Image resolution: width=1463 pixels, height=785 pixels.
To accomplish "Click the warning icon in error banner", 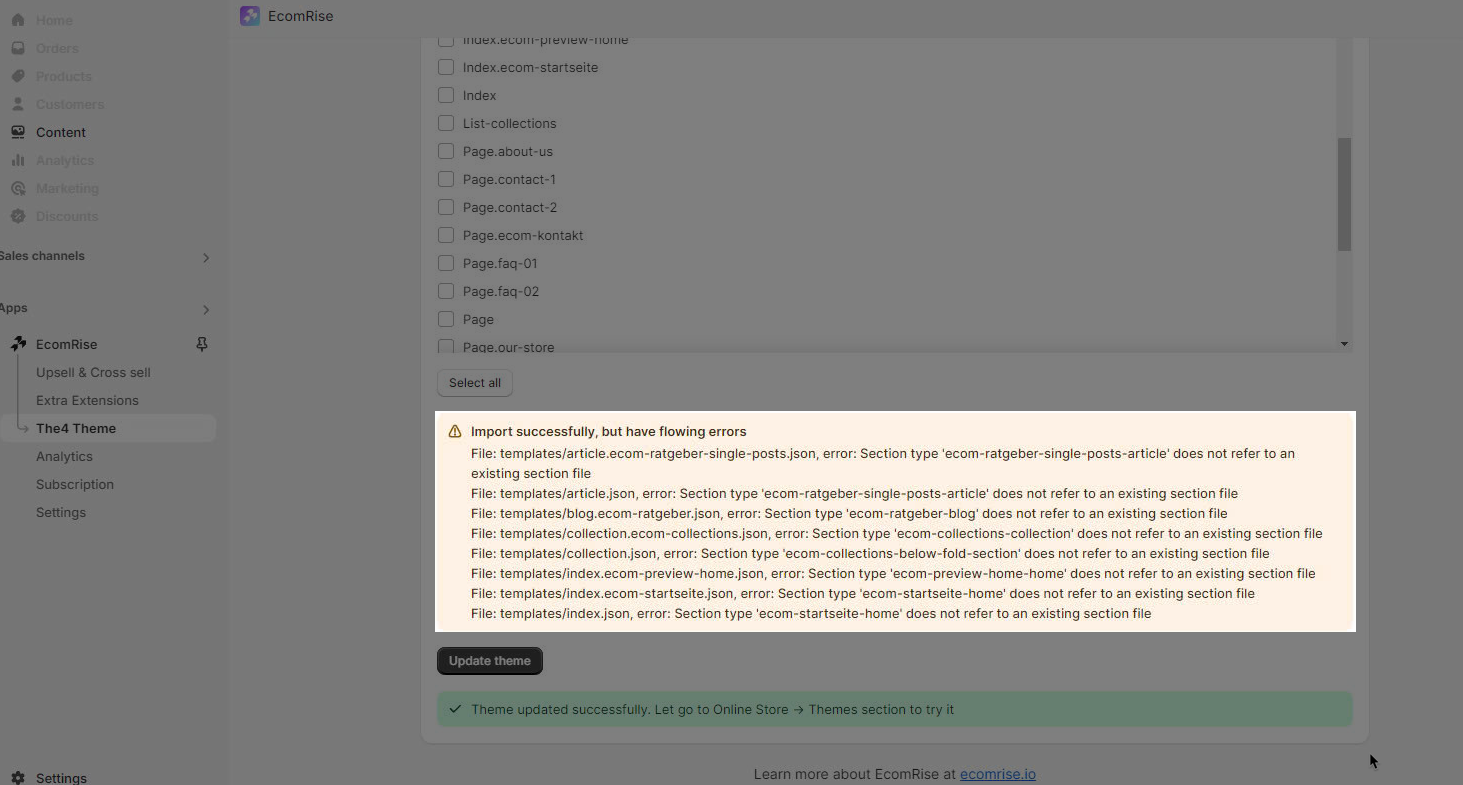I will point(455,432).
